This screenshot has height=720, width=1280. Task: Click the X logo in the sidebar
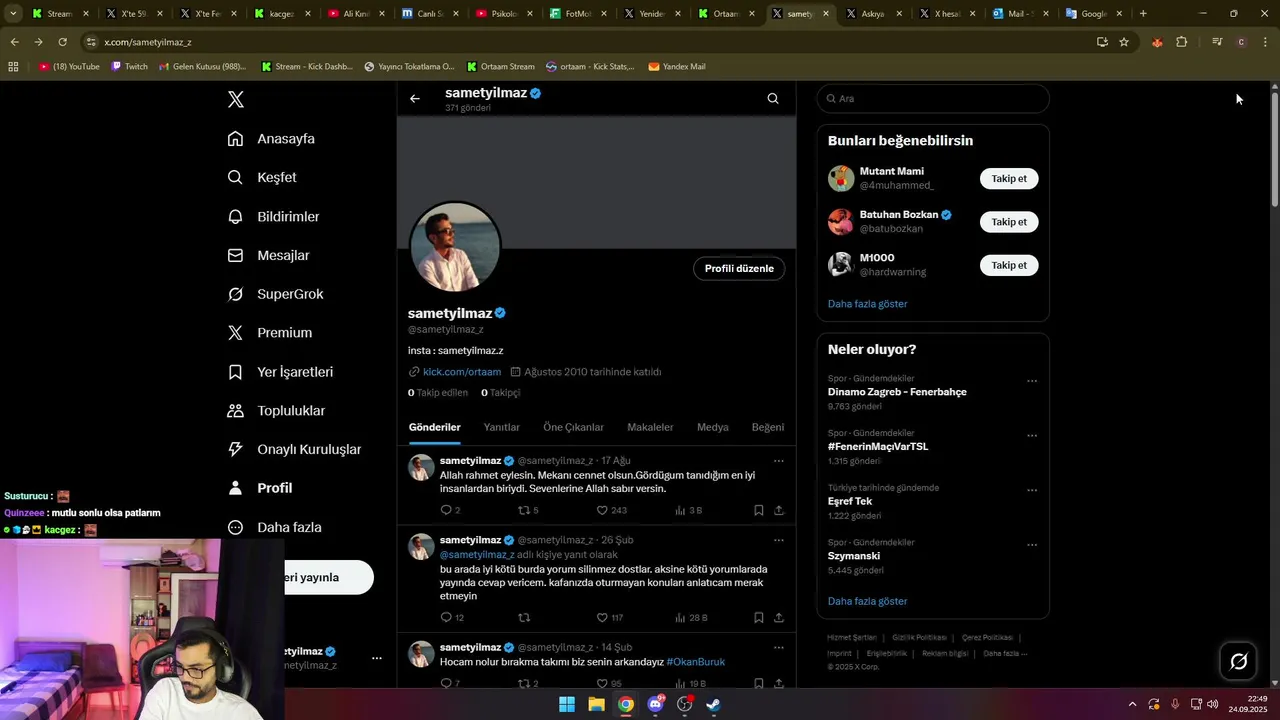[x=236, y=99]
